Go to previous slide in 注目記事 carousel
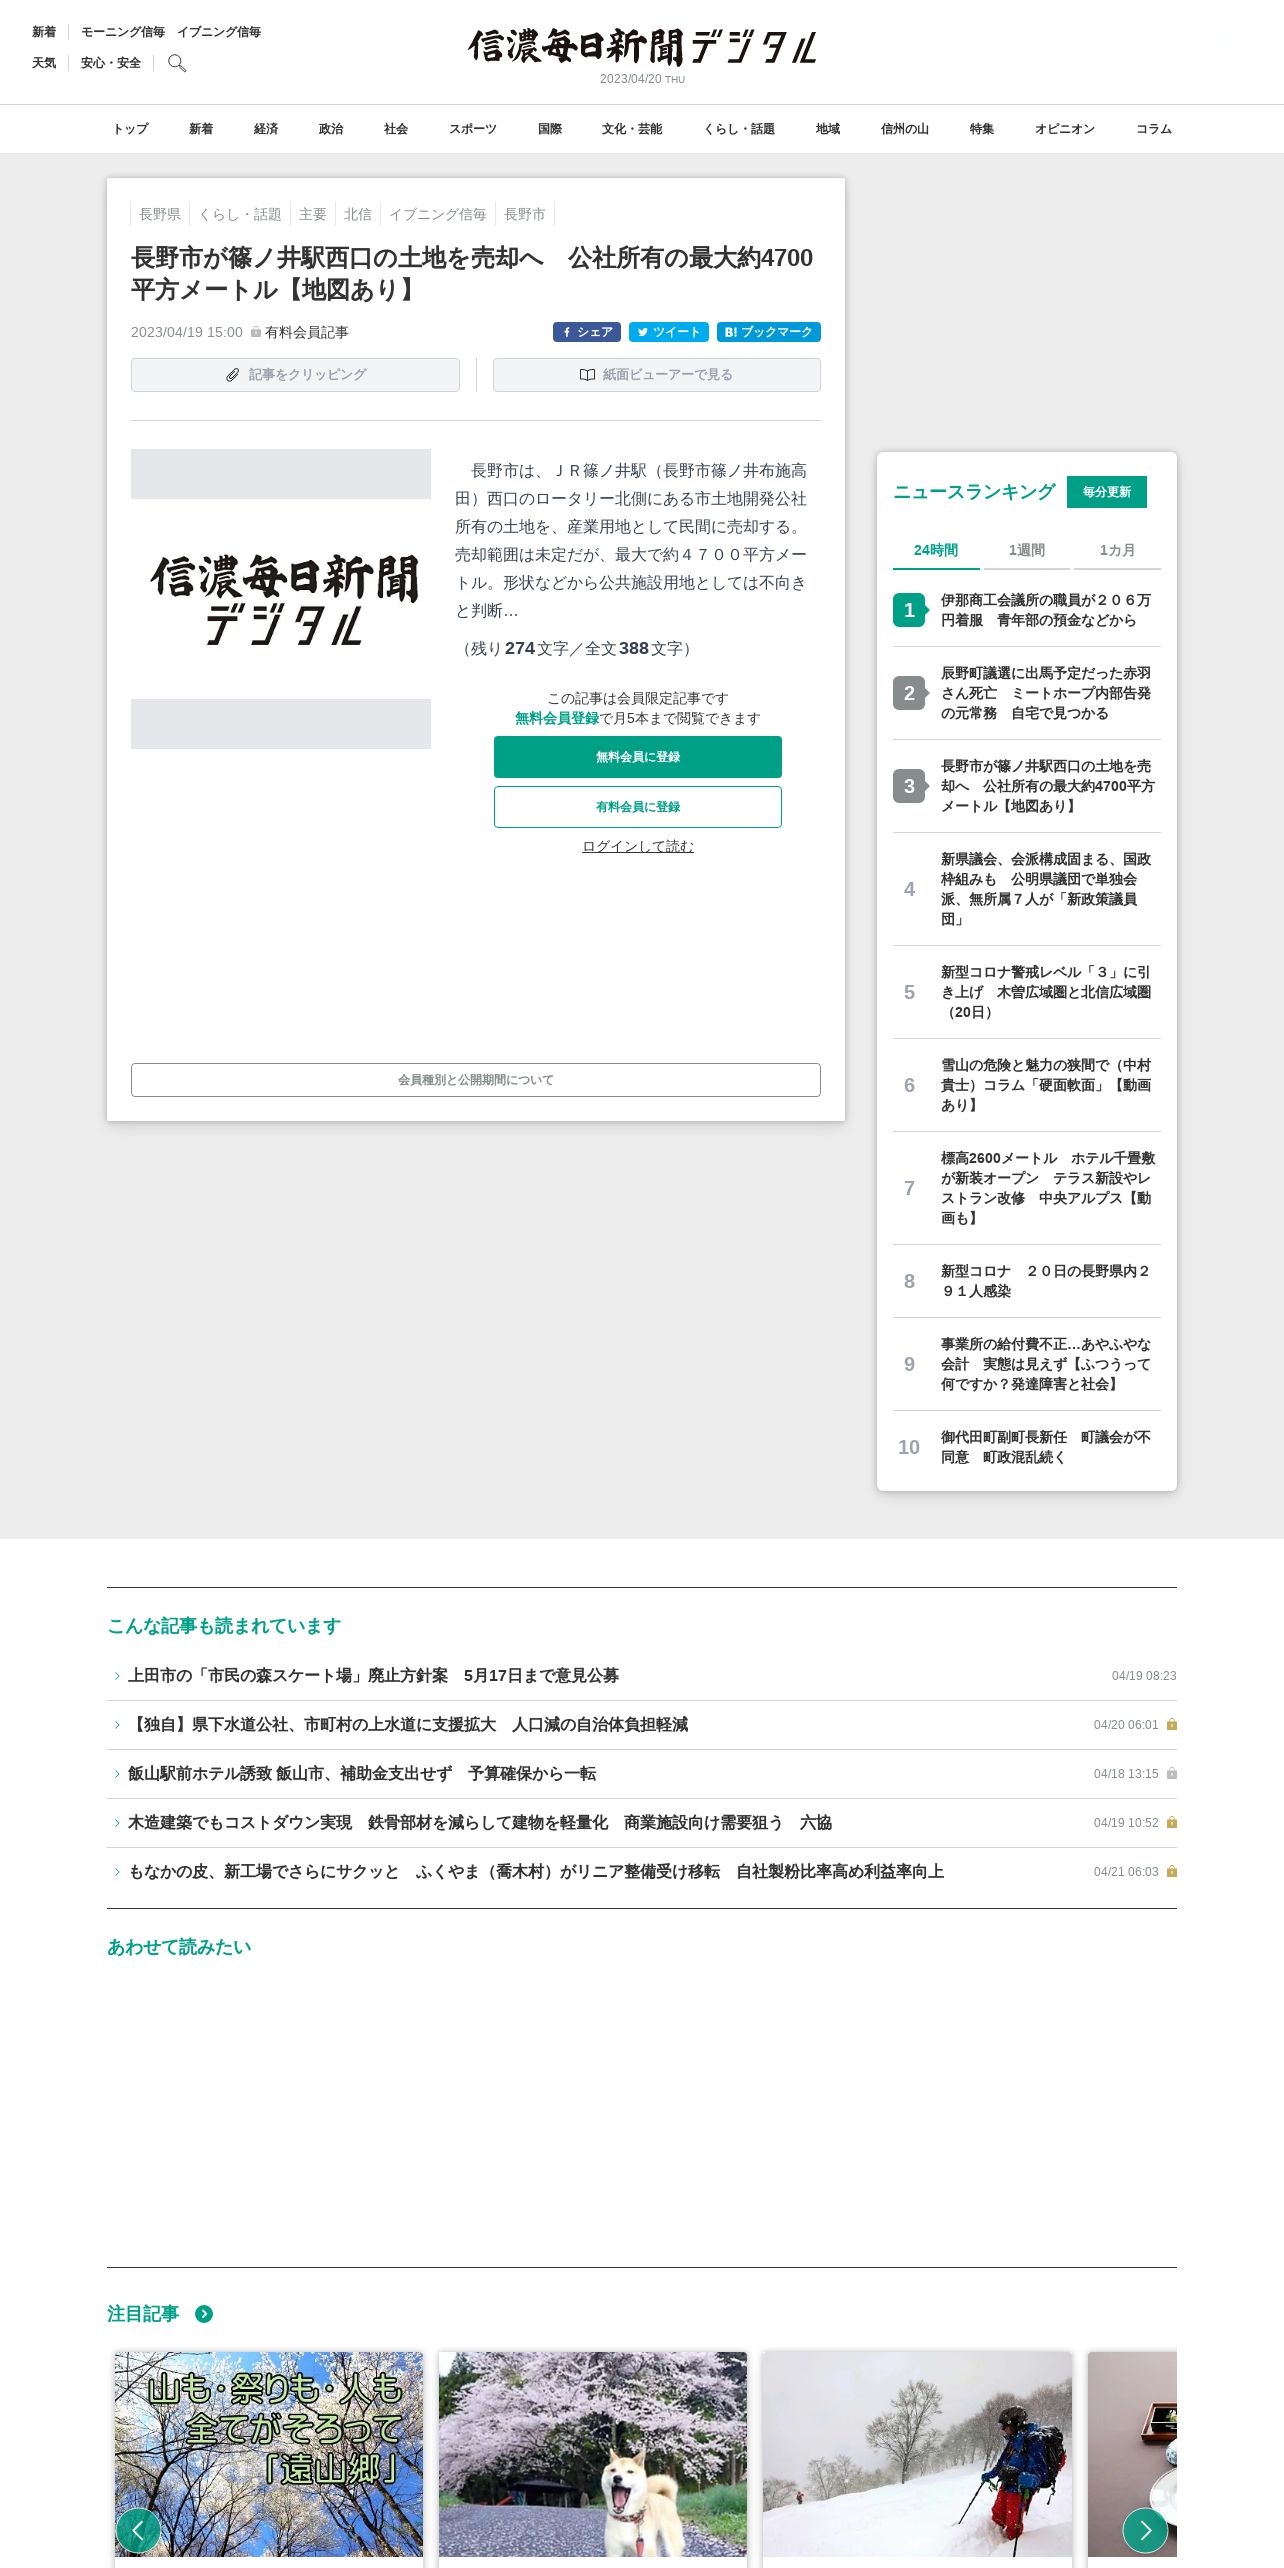Viewport: 1284px width, 2568px height. click(x=138, y=2530)
